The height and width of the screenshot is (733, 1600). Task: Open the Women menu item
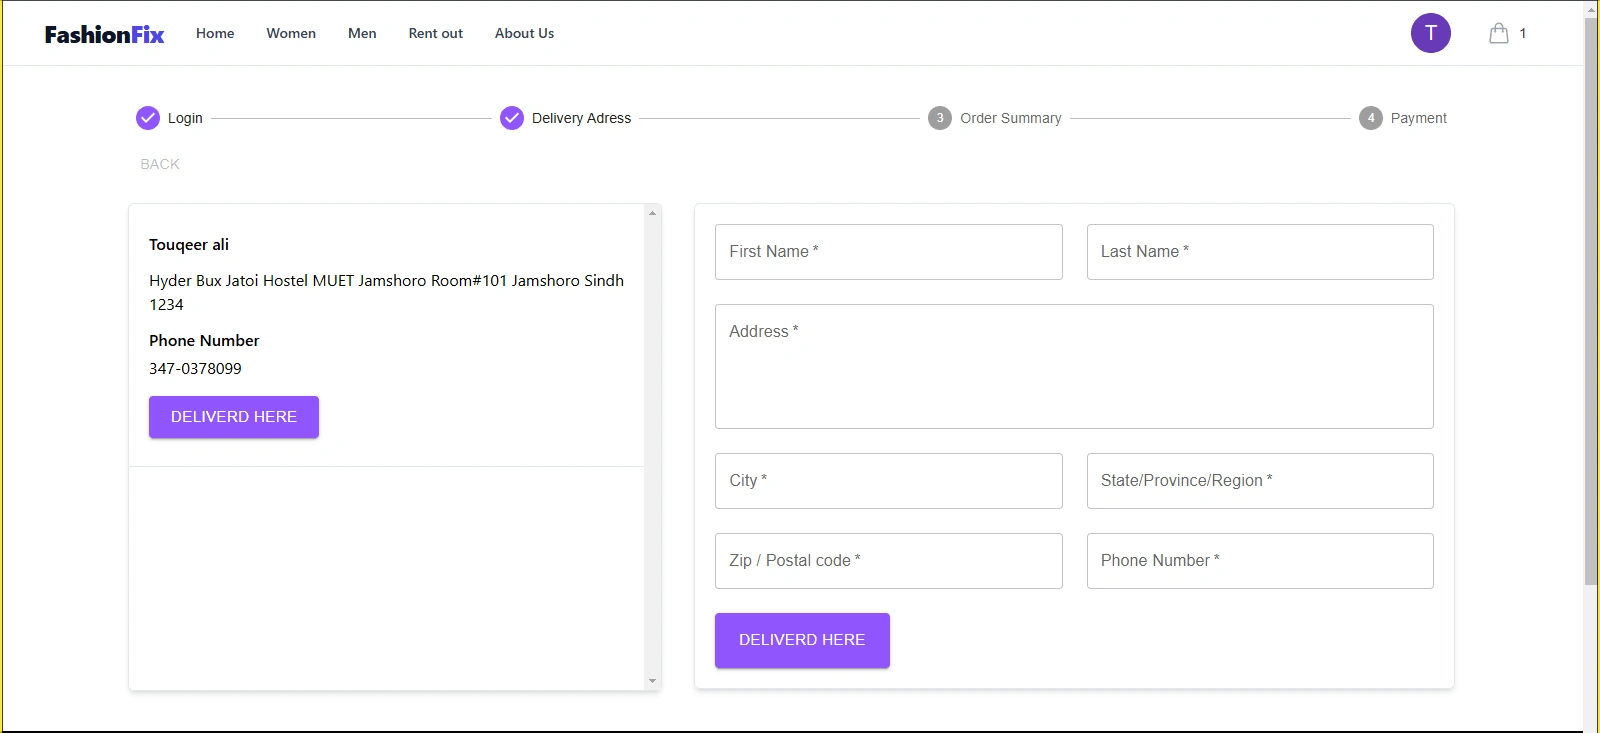pyautogui.click(x=291, y=33)
